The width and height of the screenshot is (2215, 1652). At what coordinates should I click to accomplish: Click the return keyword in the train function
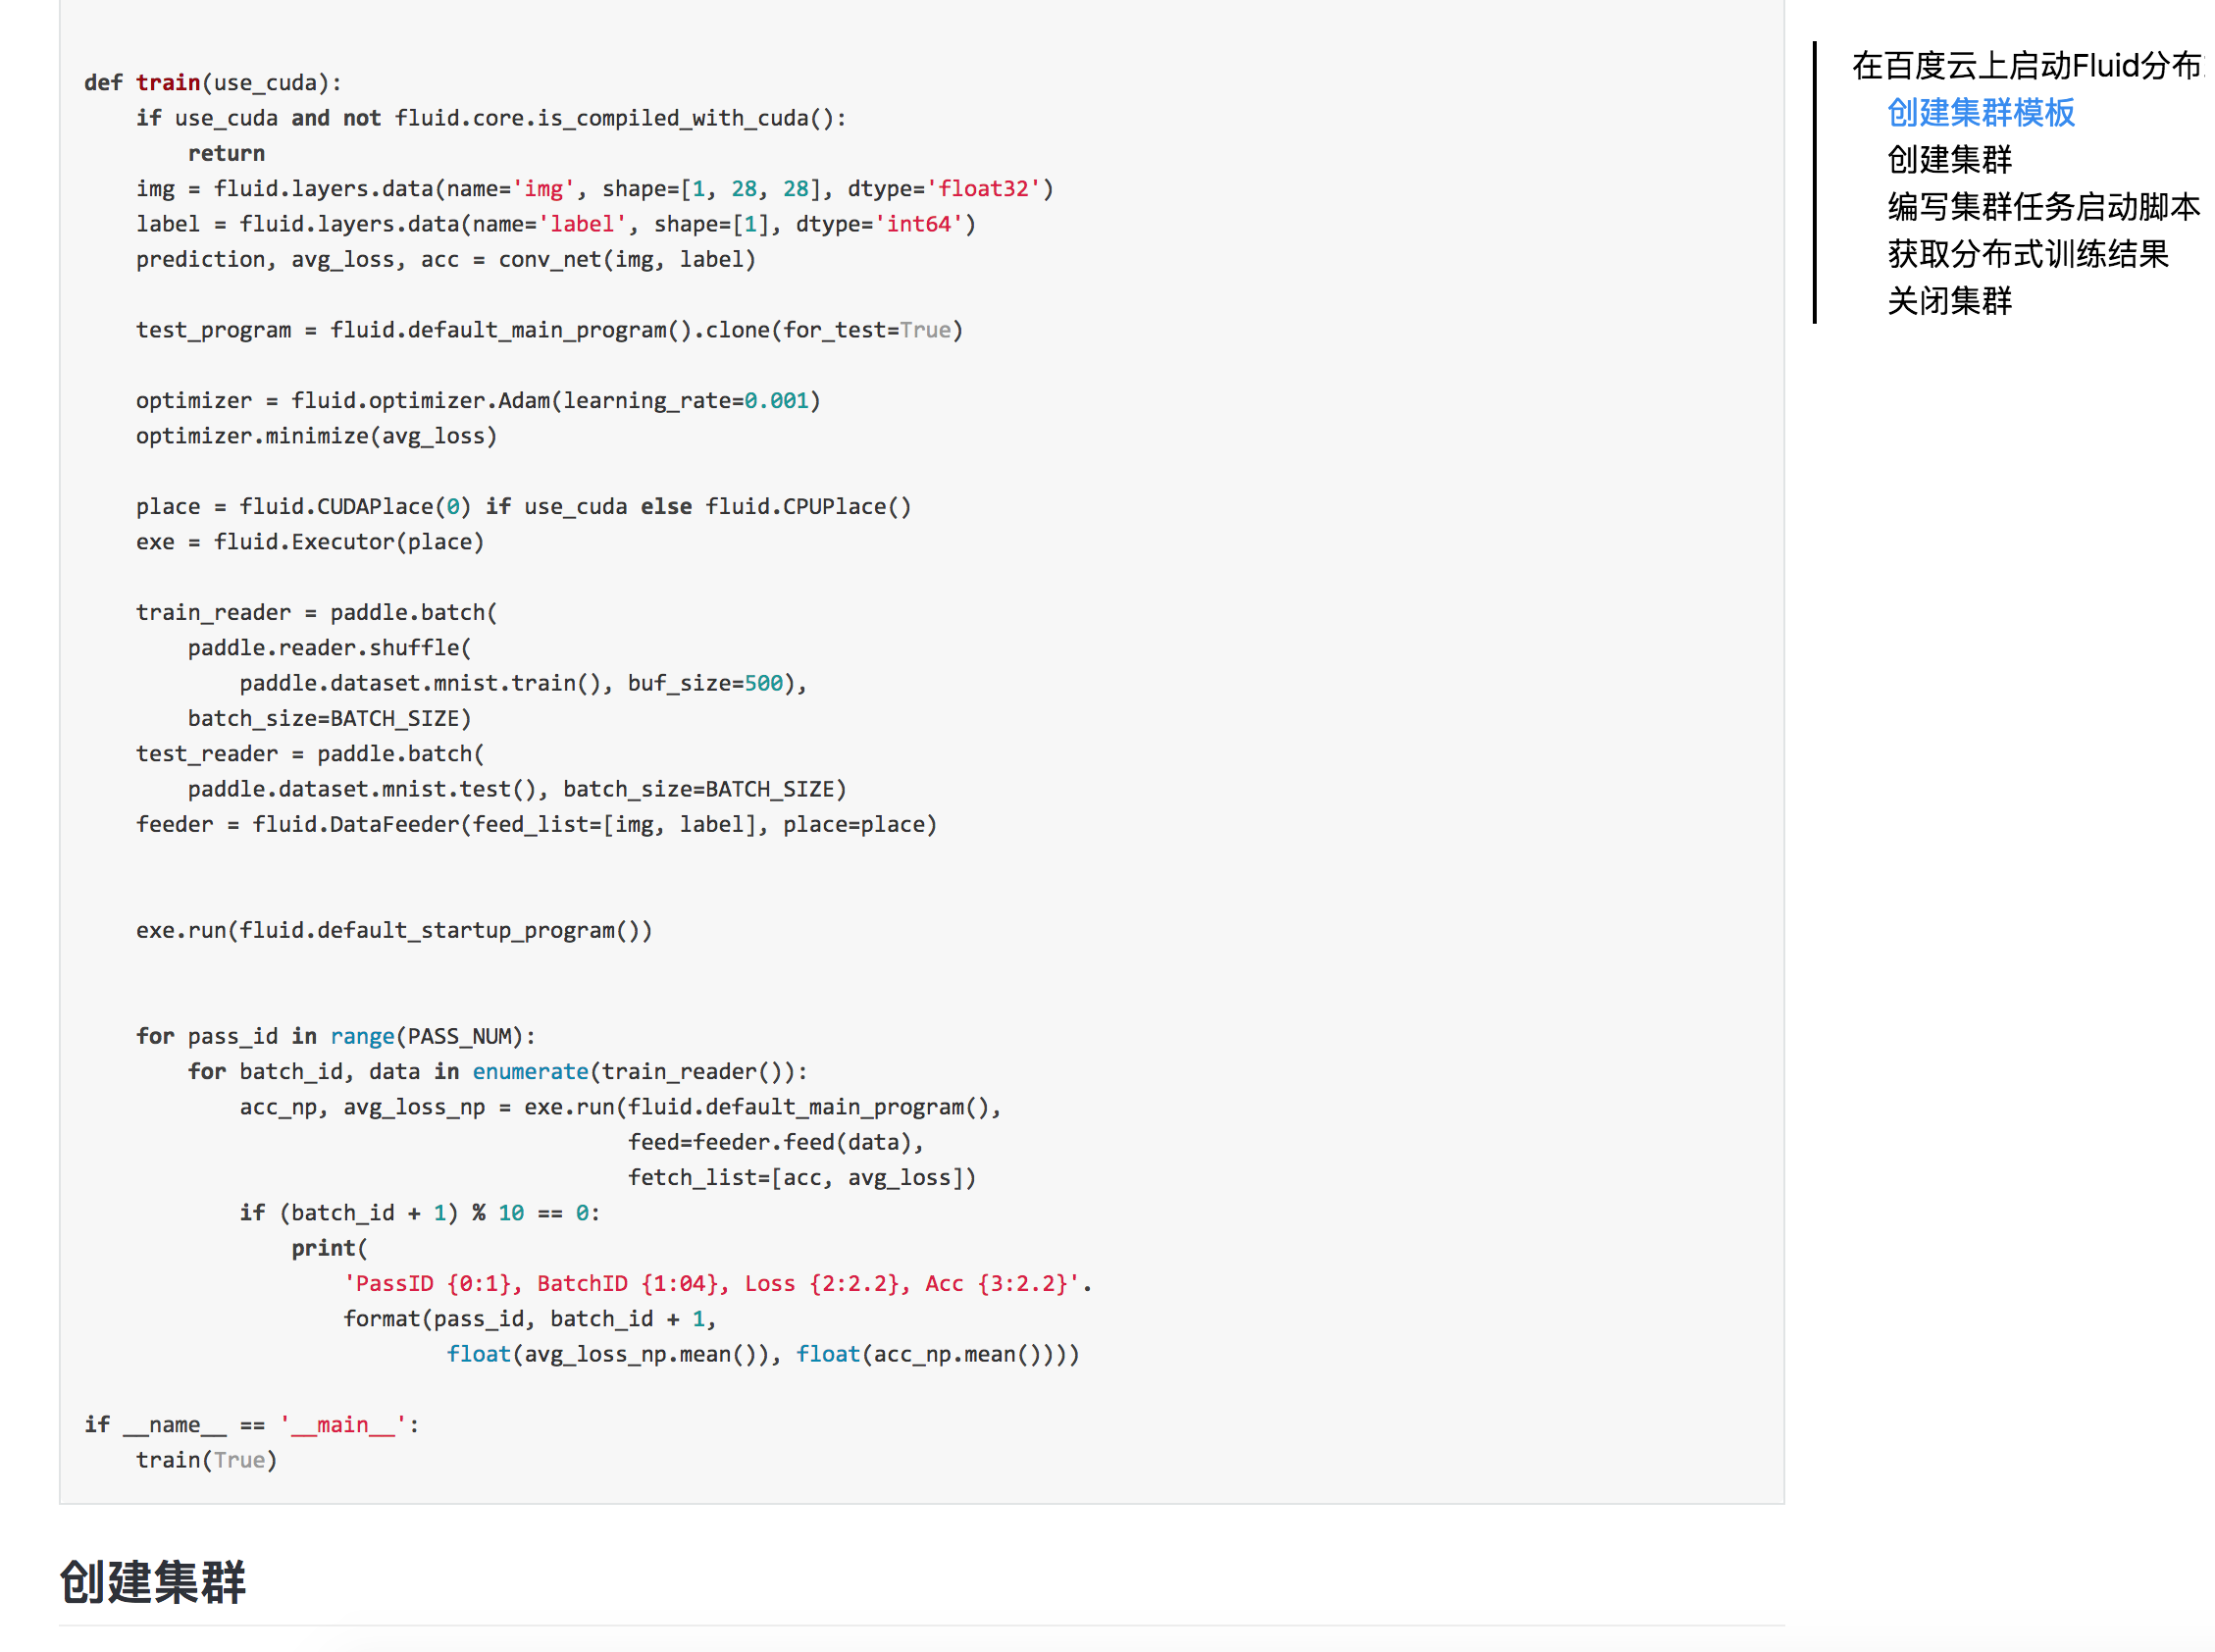click(x=226, y=154)
